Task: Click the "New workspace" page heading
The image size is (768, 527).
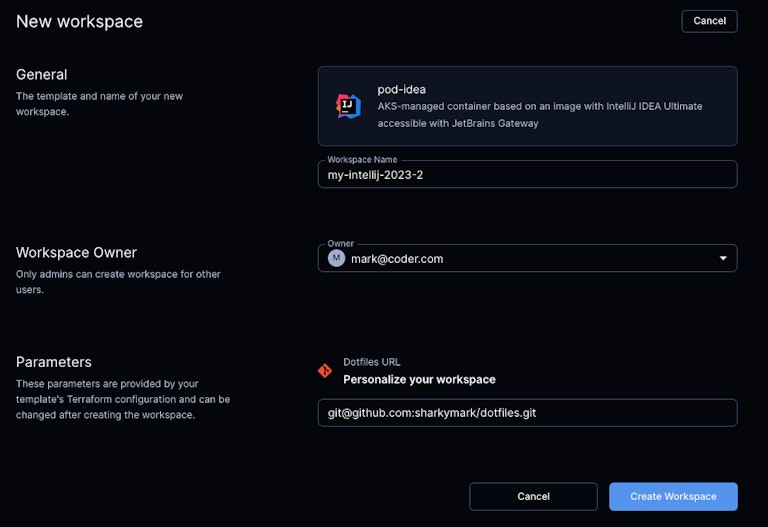Action: (79, 21)
